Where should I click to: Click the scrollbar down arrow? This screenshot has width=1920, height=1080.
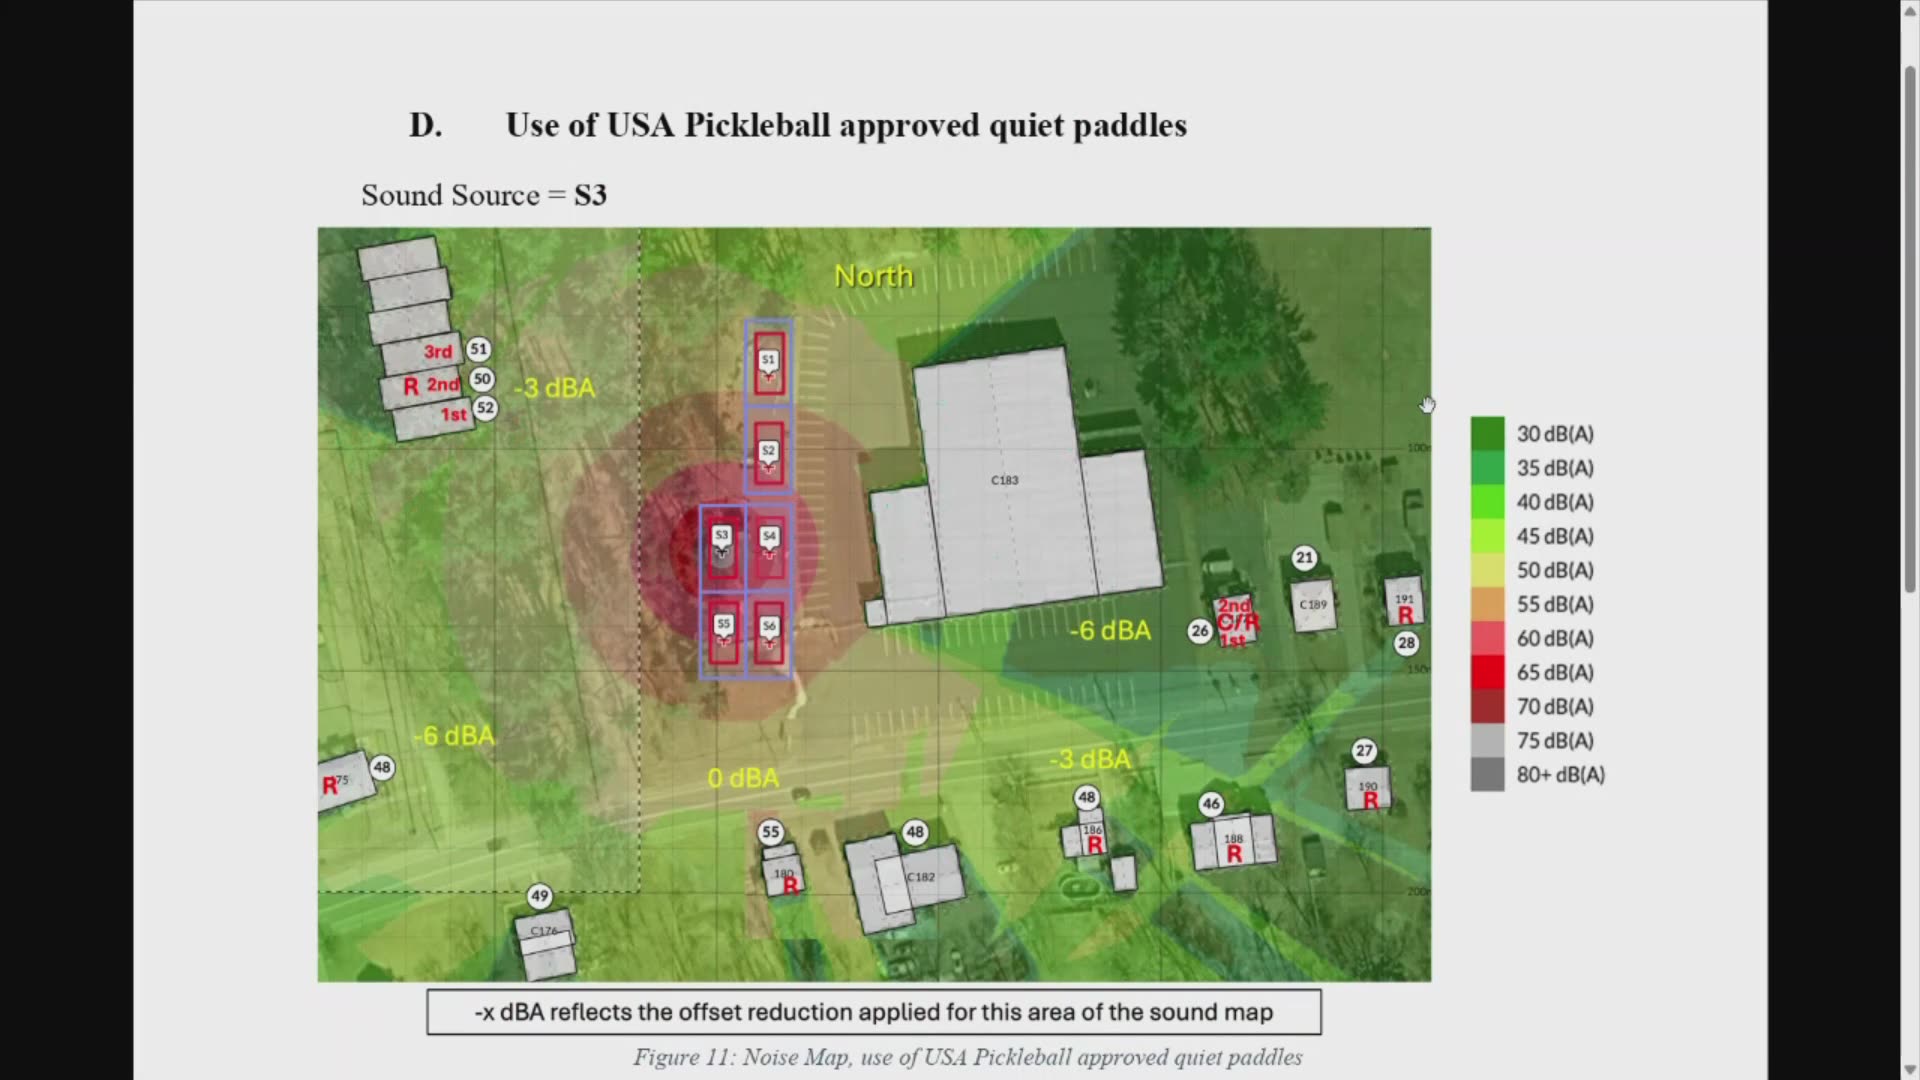[x=1910, y=1068]
